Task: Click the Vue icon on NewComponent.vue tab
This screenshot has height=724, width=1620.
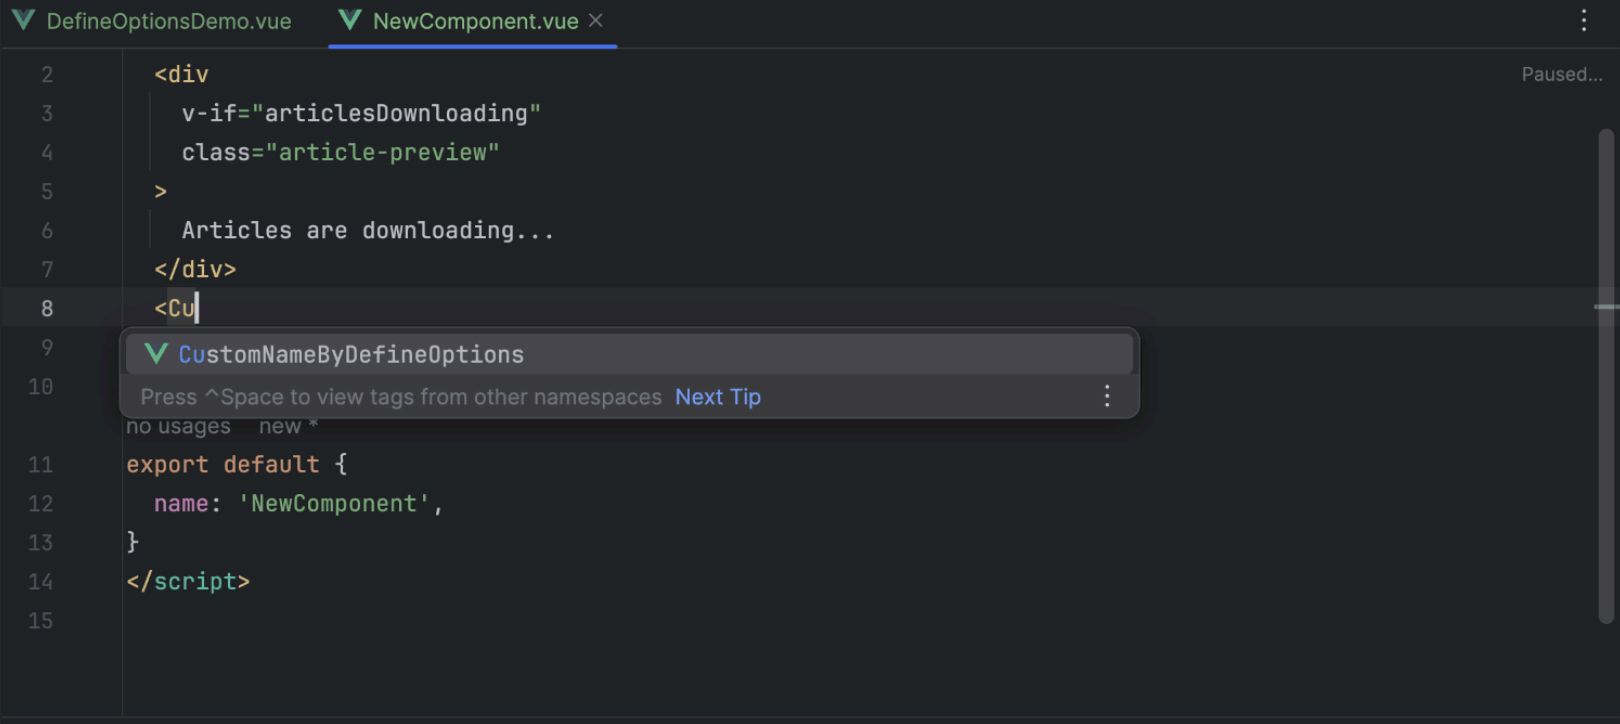Action: [x=349, y=21]
